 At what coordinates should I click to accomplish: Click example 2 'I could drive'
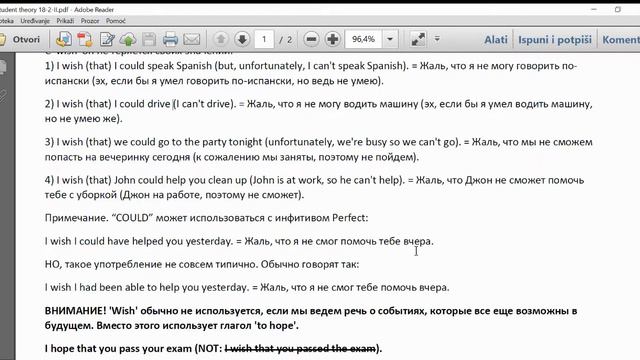point(142,104)
